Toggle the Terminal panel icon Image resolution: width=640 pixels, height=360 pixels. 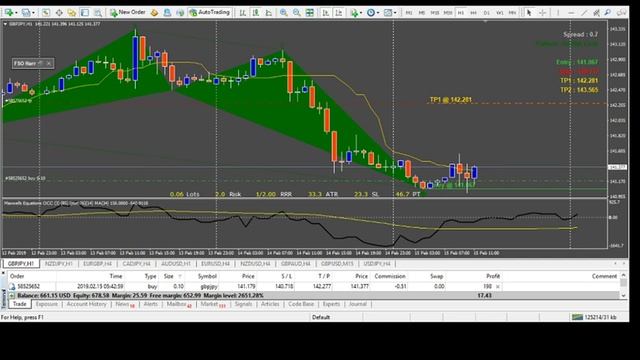(x=85, y=13)
